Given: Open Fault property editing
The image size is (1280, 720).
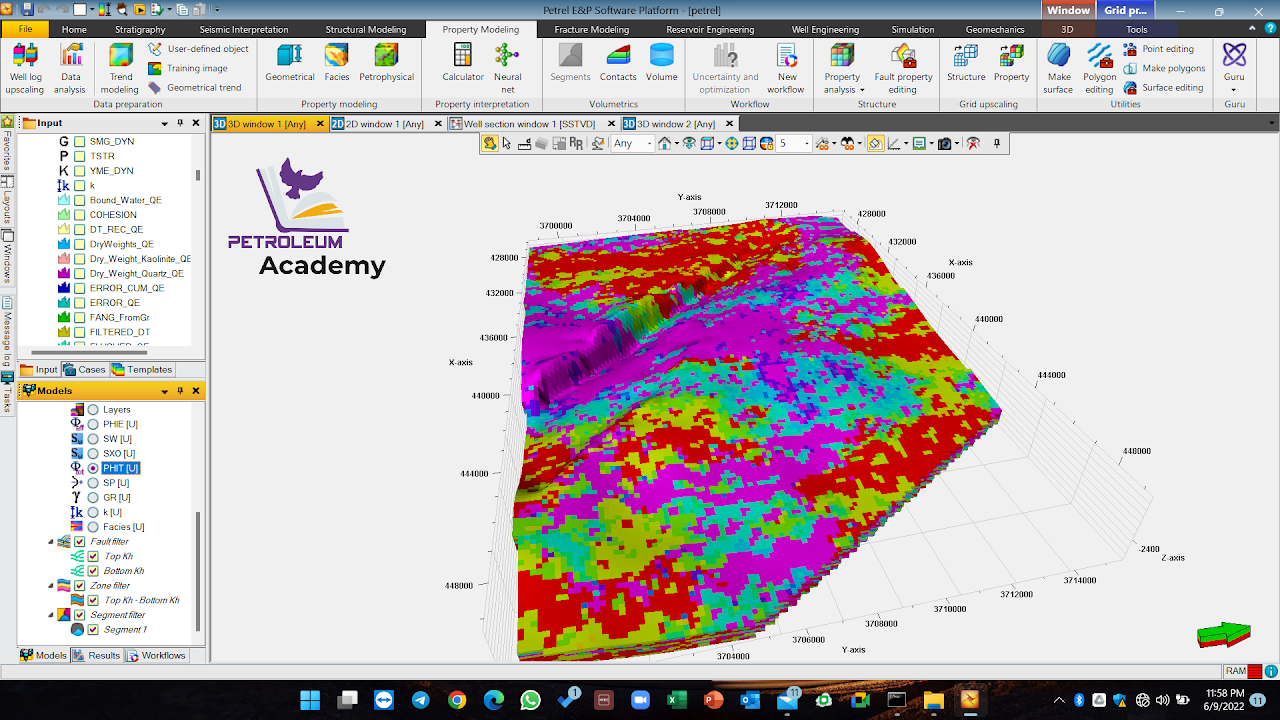Looking at the screenshot, I should pos(903,68).
